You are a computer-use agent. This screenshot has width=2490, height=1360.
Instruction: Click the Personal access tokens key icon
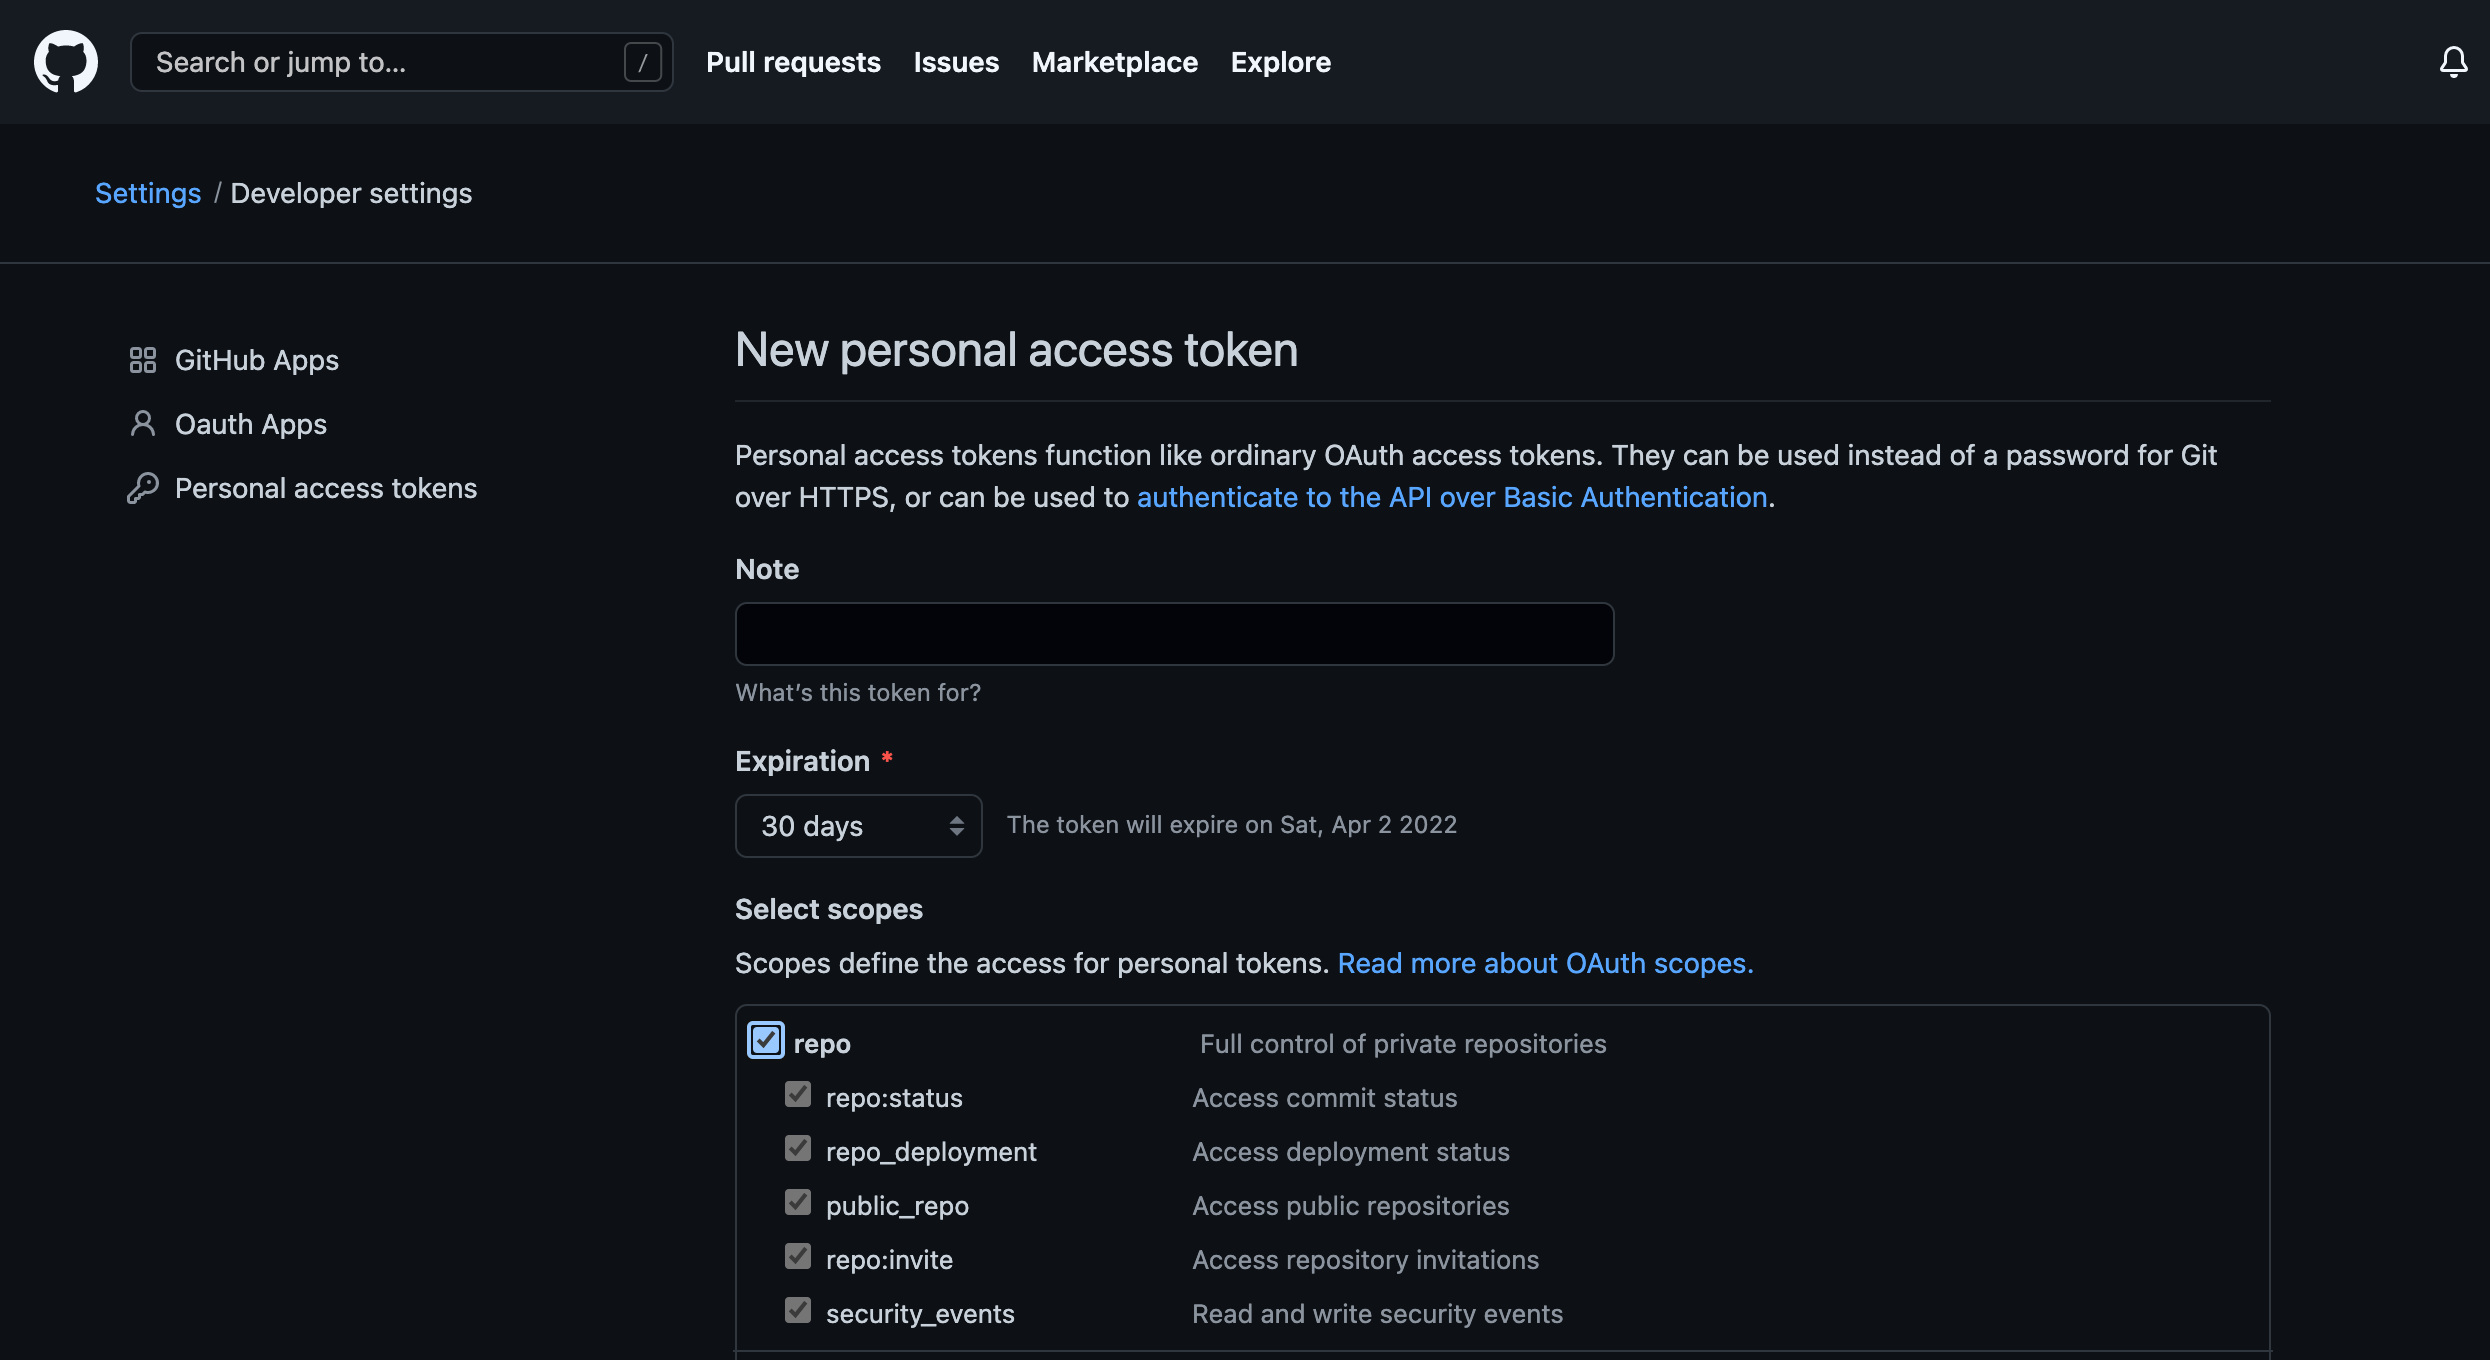143,488
